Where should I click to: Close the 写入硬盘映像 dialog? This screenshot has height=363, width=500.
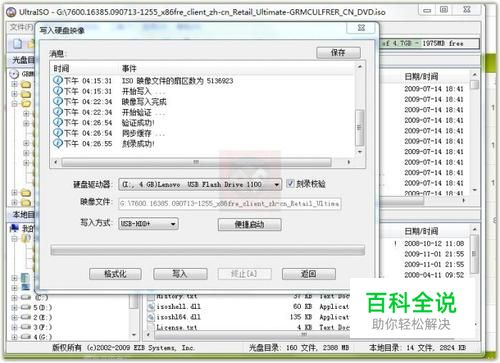[x=361, y=28]
